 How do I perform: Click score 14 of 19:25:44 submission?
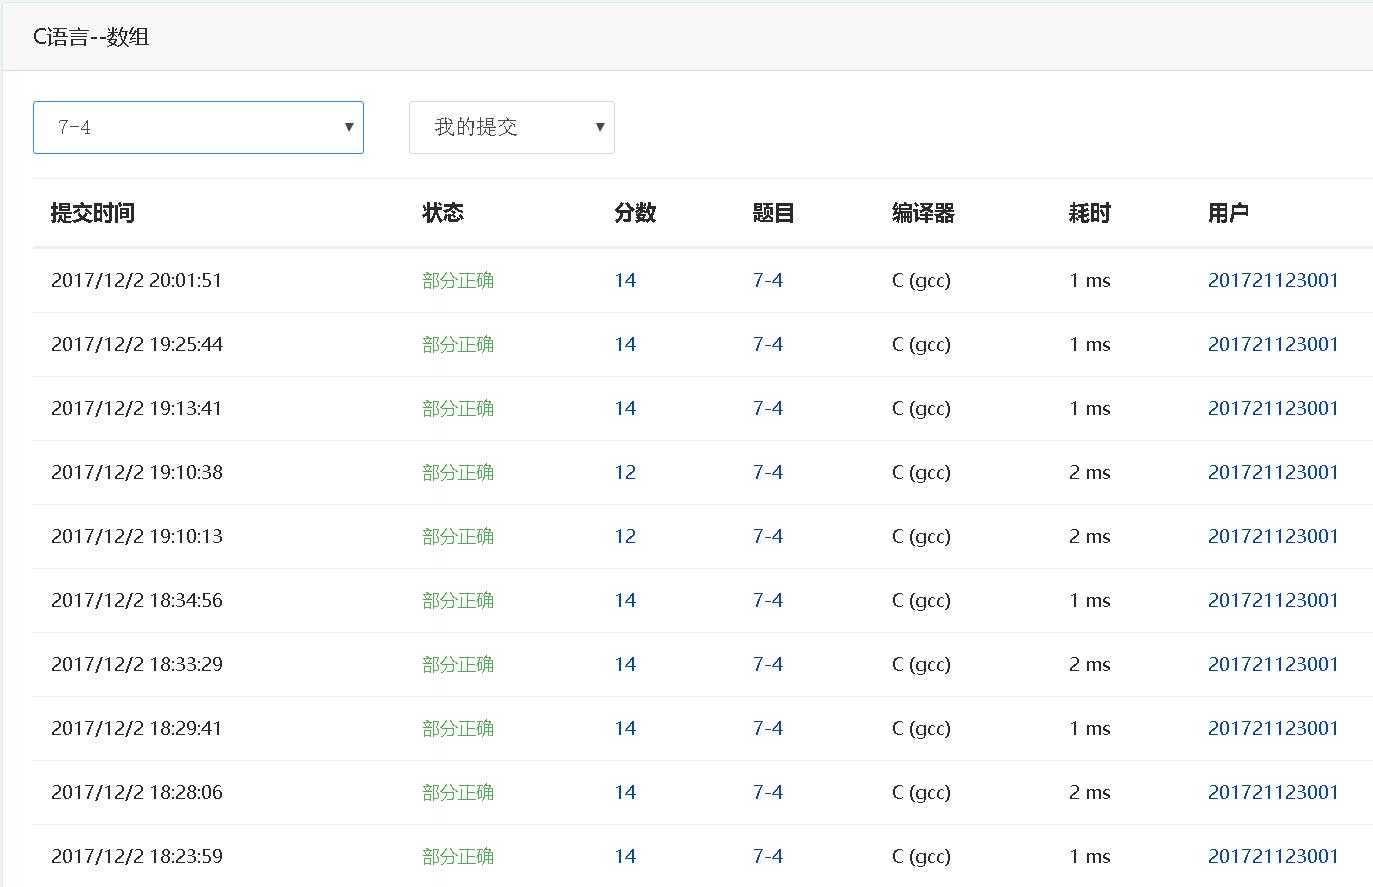coord(625,344)
